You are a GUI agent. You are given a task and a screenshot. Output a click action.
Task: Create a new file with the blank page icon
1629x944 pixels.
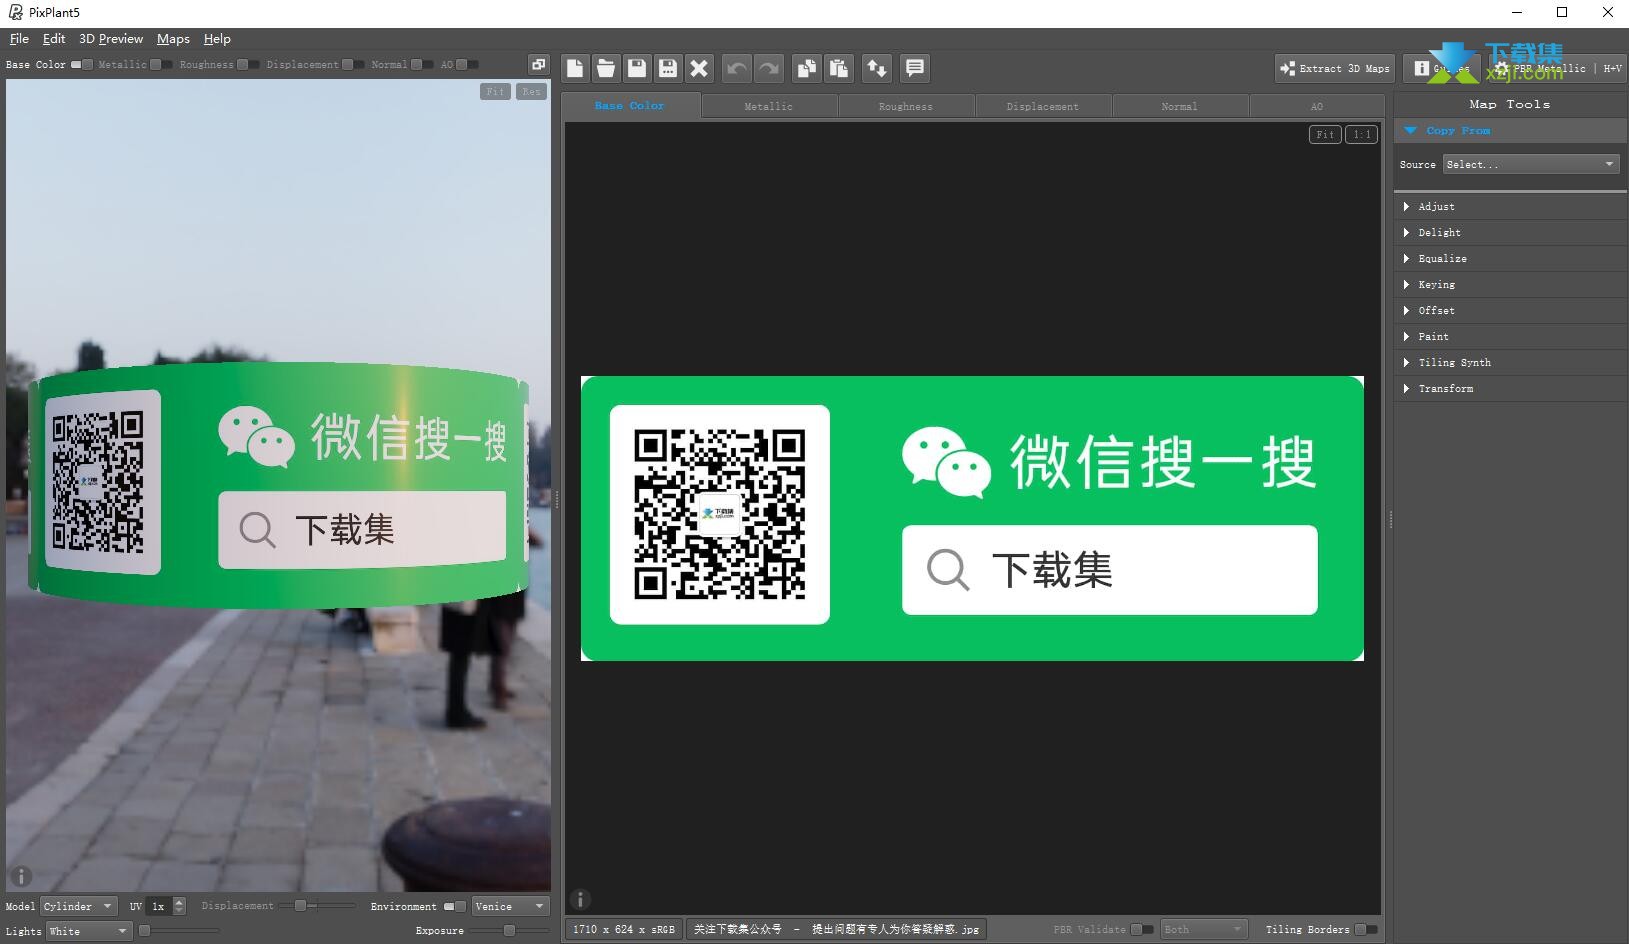[575, 68]
